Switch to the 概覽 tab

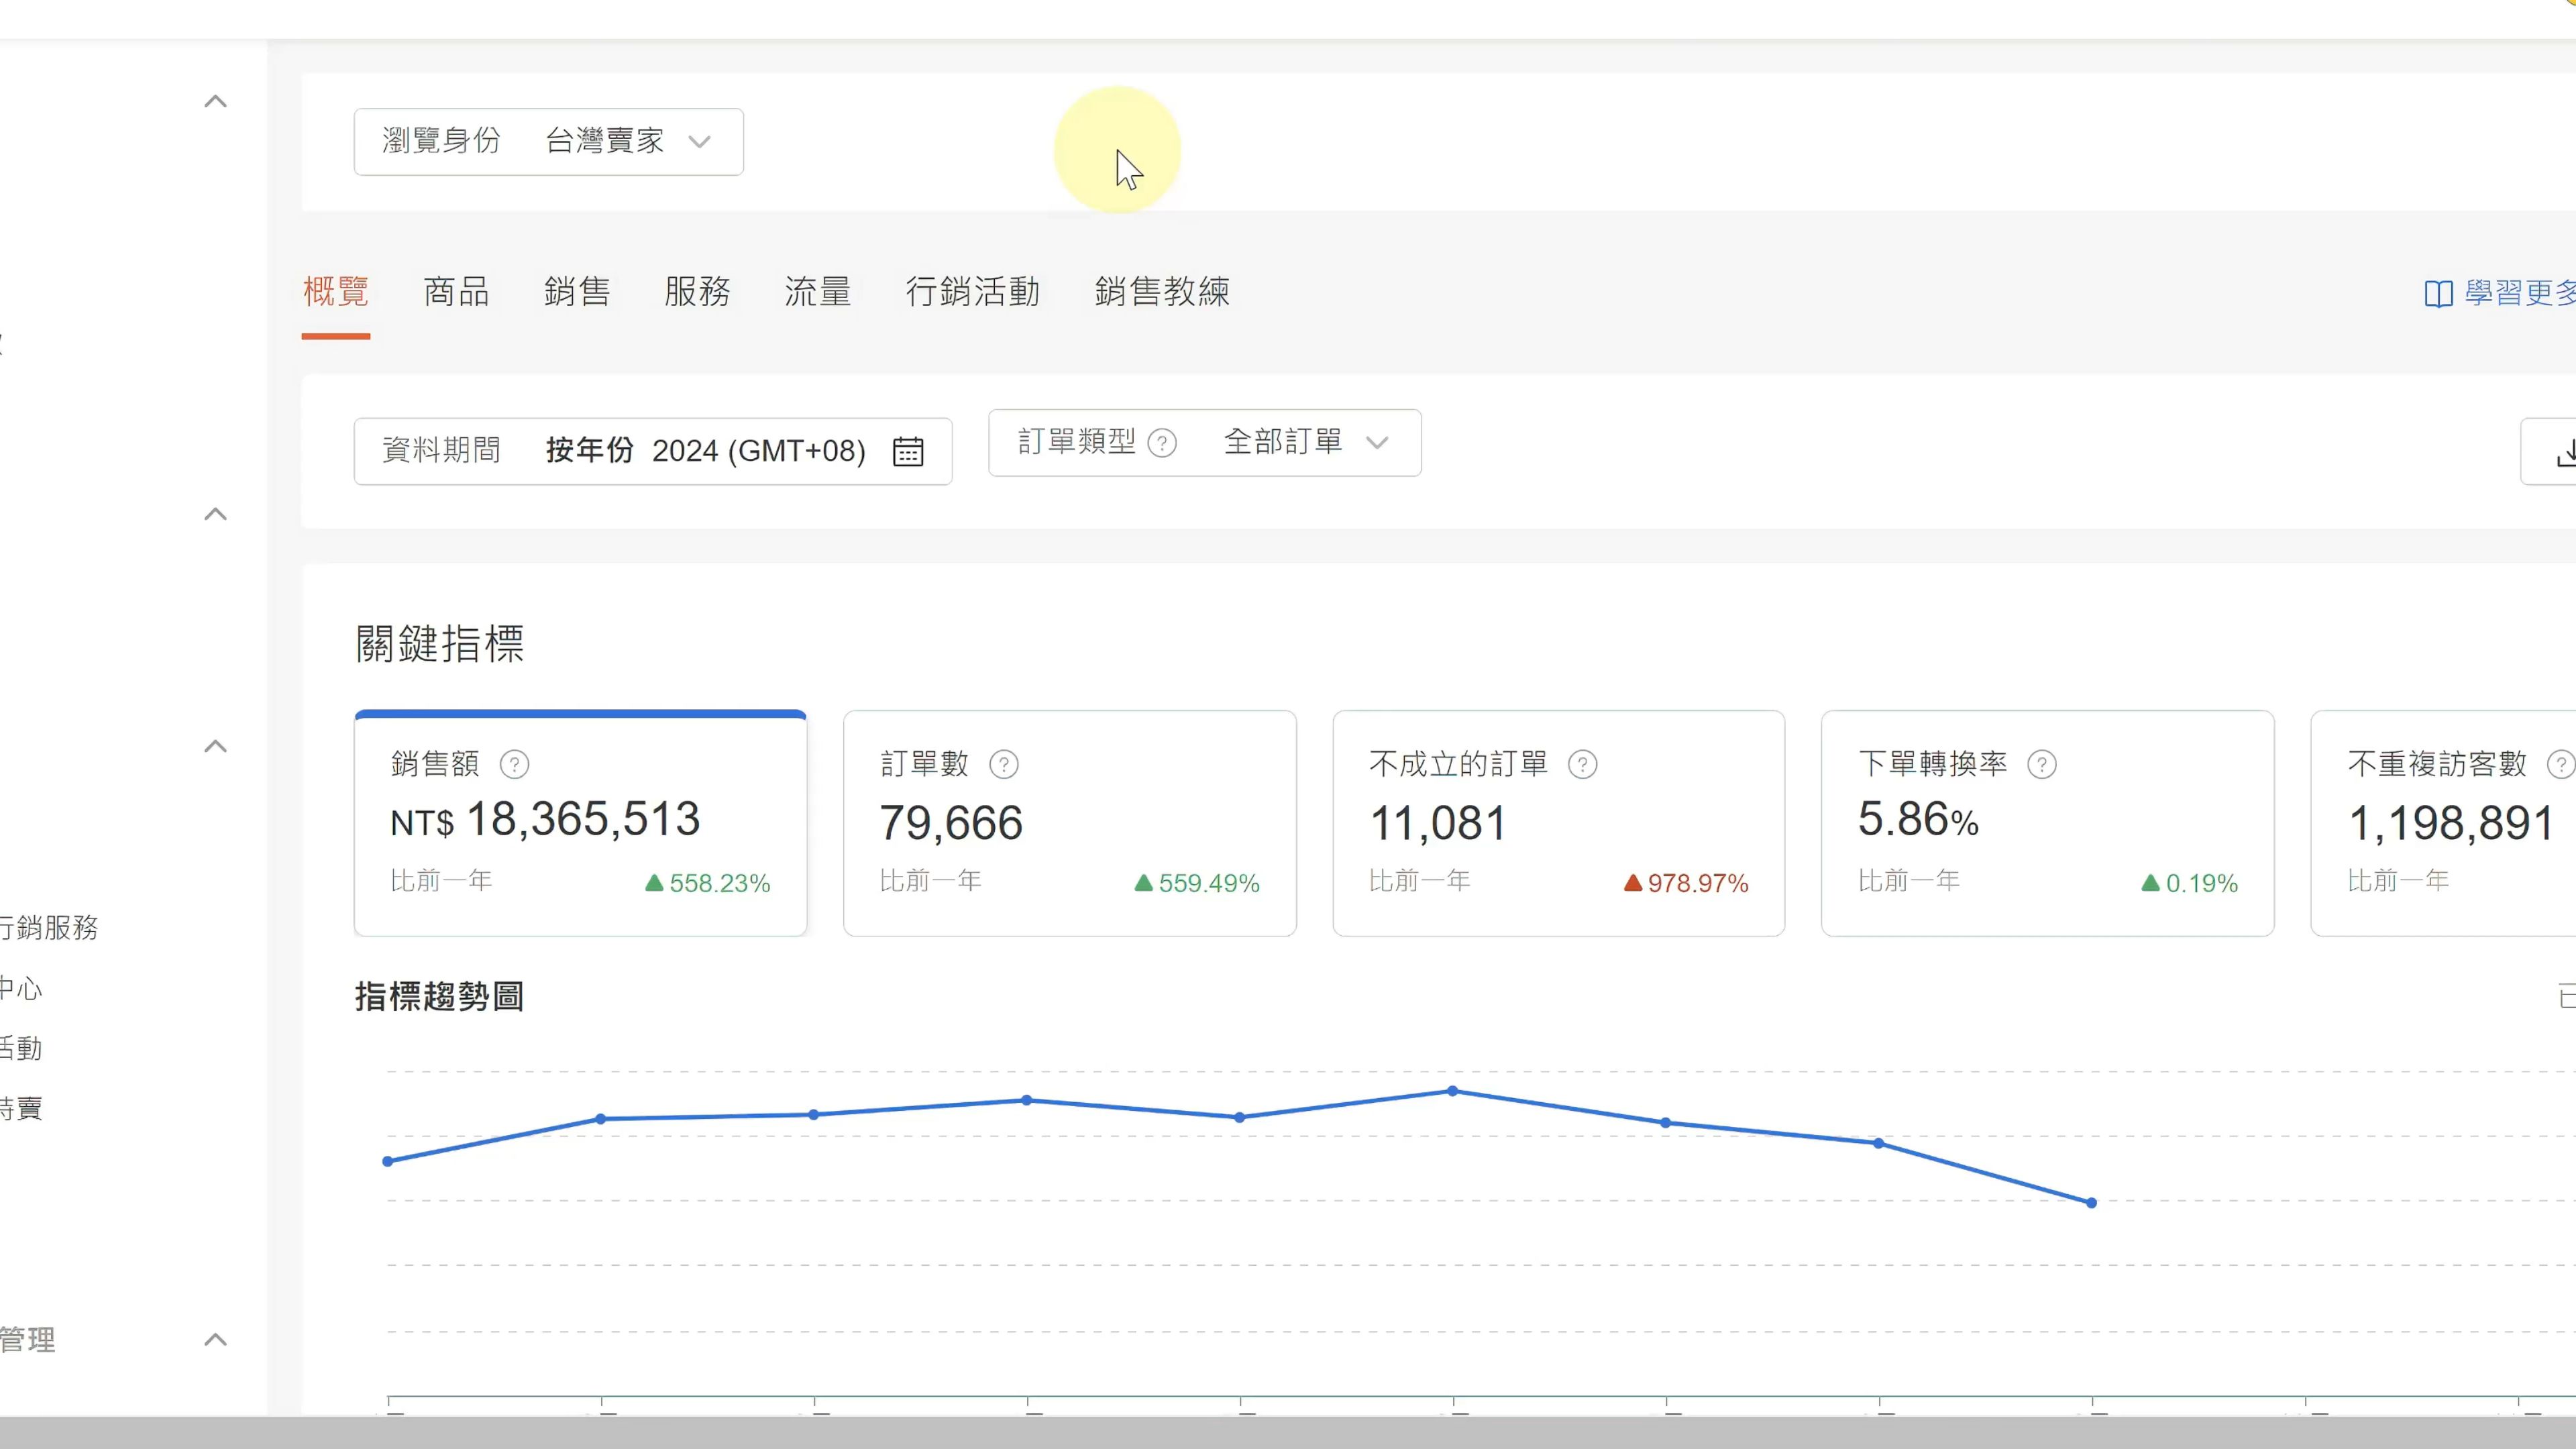coord(336,292)
